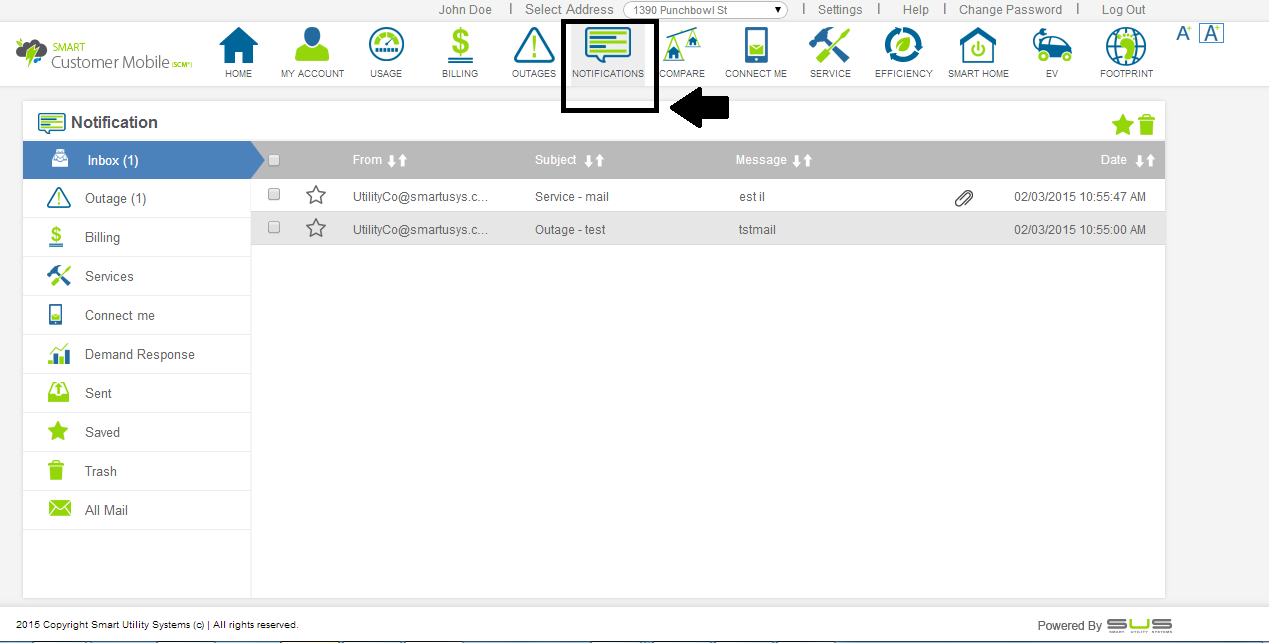The image size is (1269, 643).
Task: Star the Outage - test message
Action: [316, 228]
